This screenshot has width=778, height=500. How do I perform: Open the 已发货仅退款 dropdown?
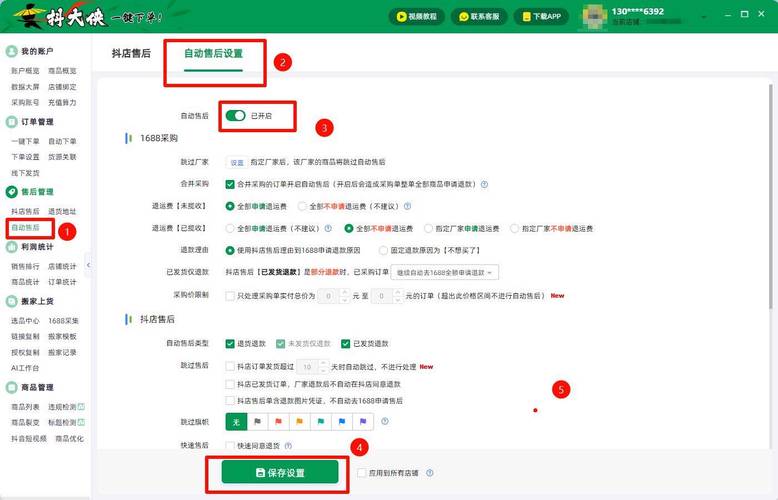[x=445, y=272]
